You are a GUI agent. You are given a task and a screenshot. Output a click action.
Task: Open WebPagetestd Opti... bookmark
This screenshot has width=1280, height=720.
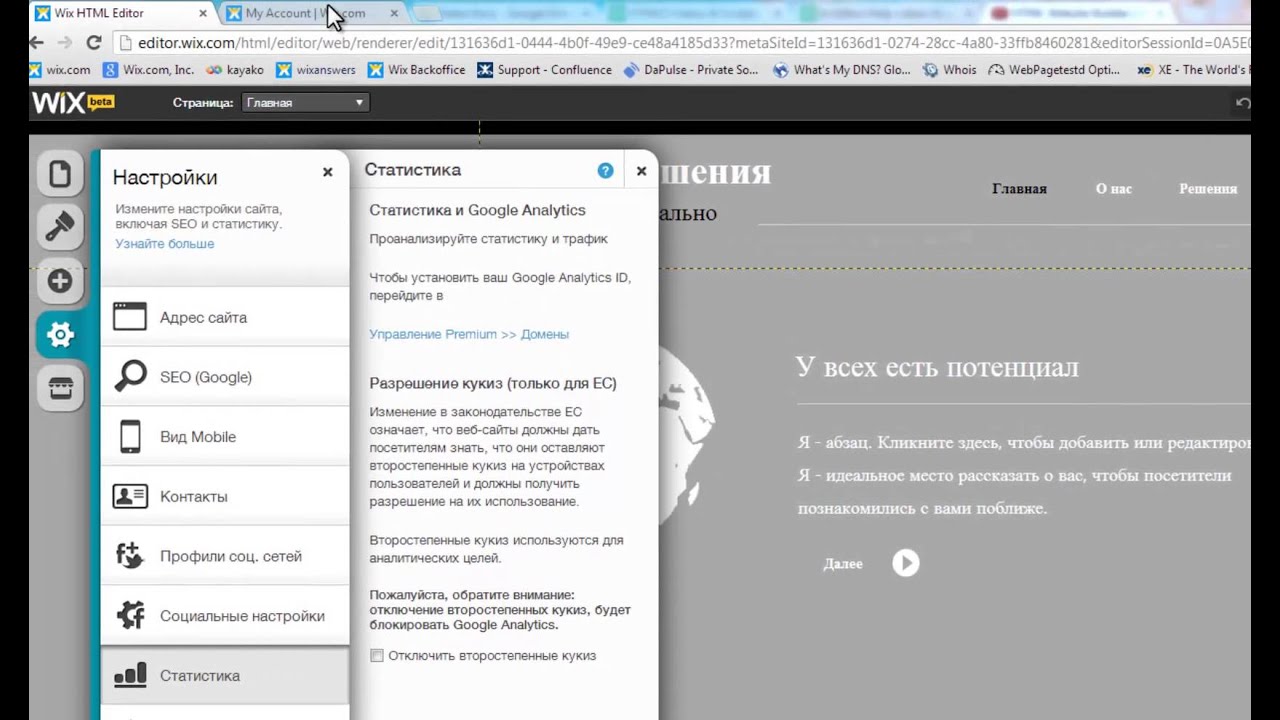1054,70
